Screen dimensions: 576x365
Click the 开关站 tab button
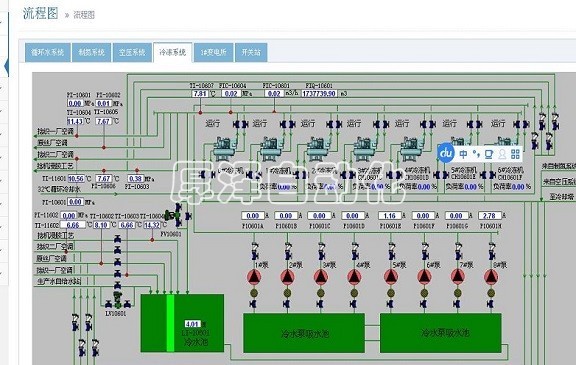(251, 53)
